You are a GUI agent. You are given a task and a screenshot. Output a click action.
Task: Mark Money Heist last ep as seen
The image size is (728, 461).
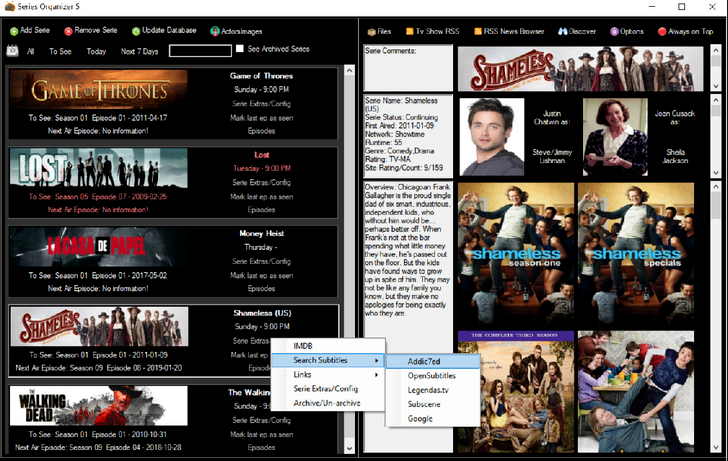click(x=261, y=276)
